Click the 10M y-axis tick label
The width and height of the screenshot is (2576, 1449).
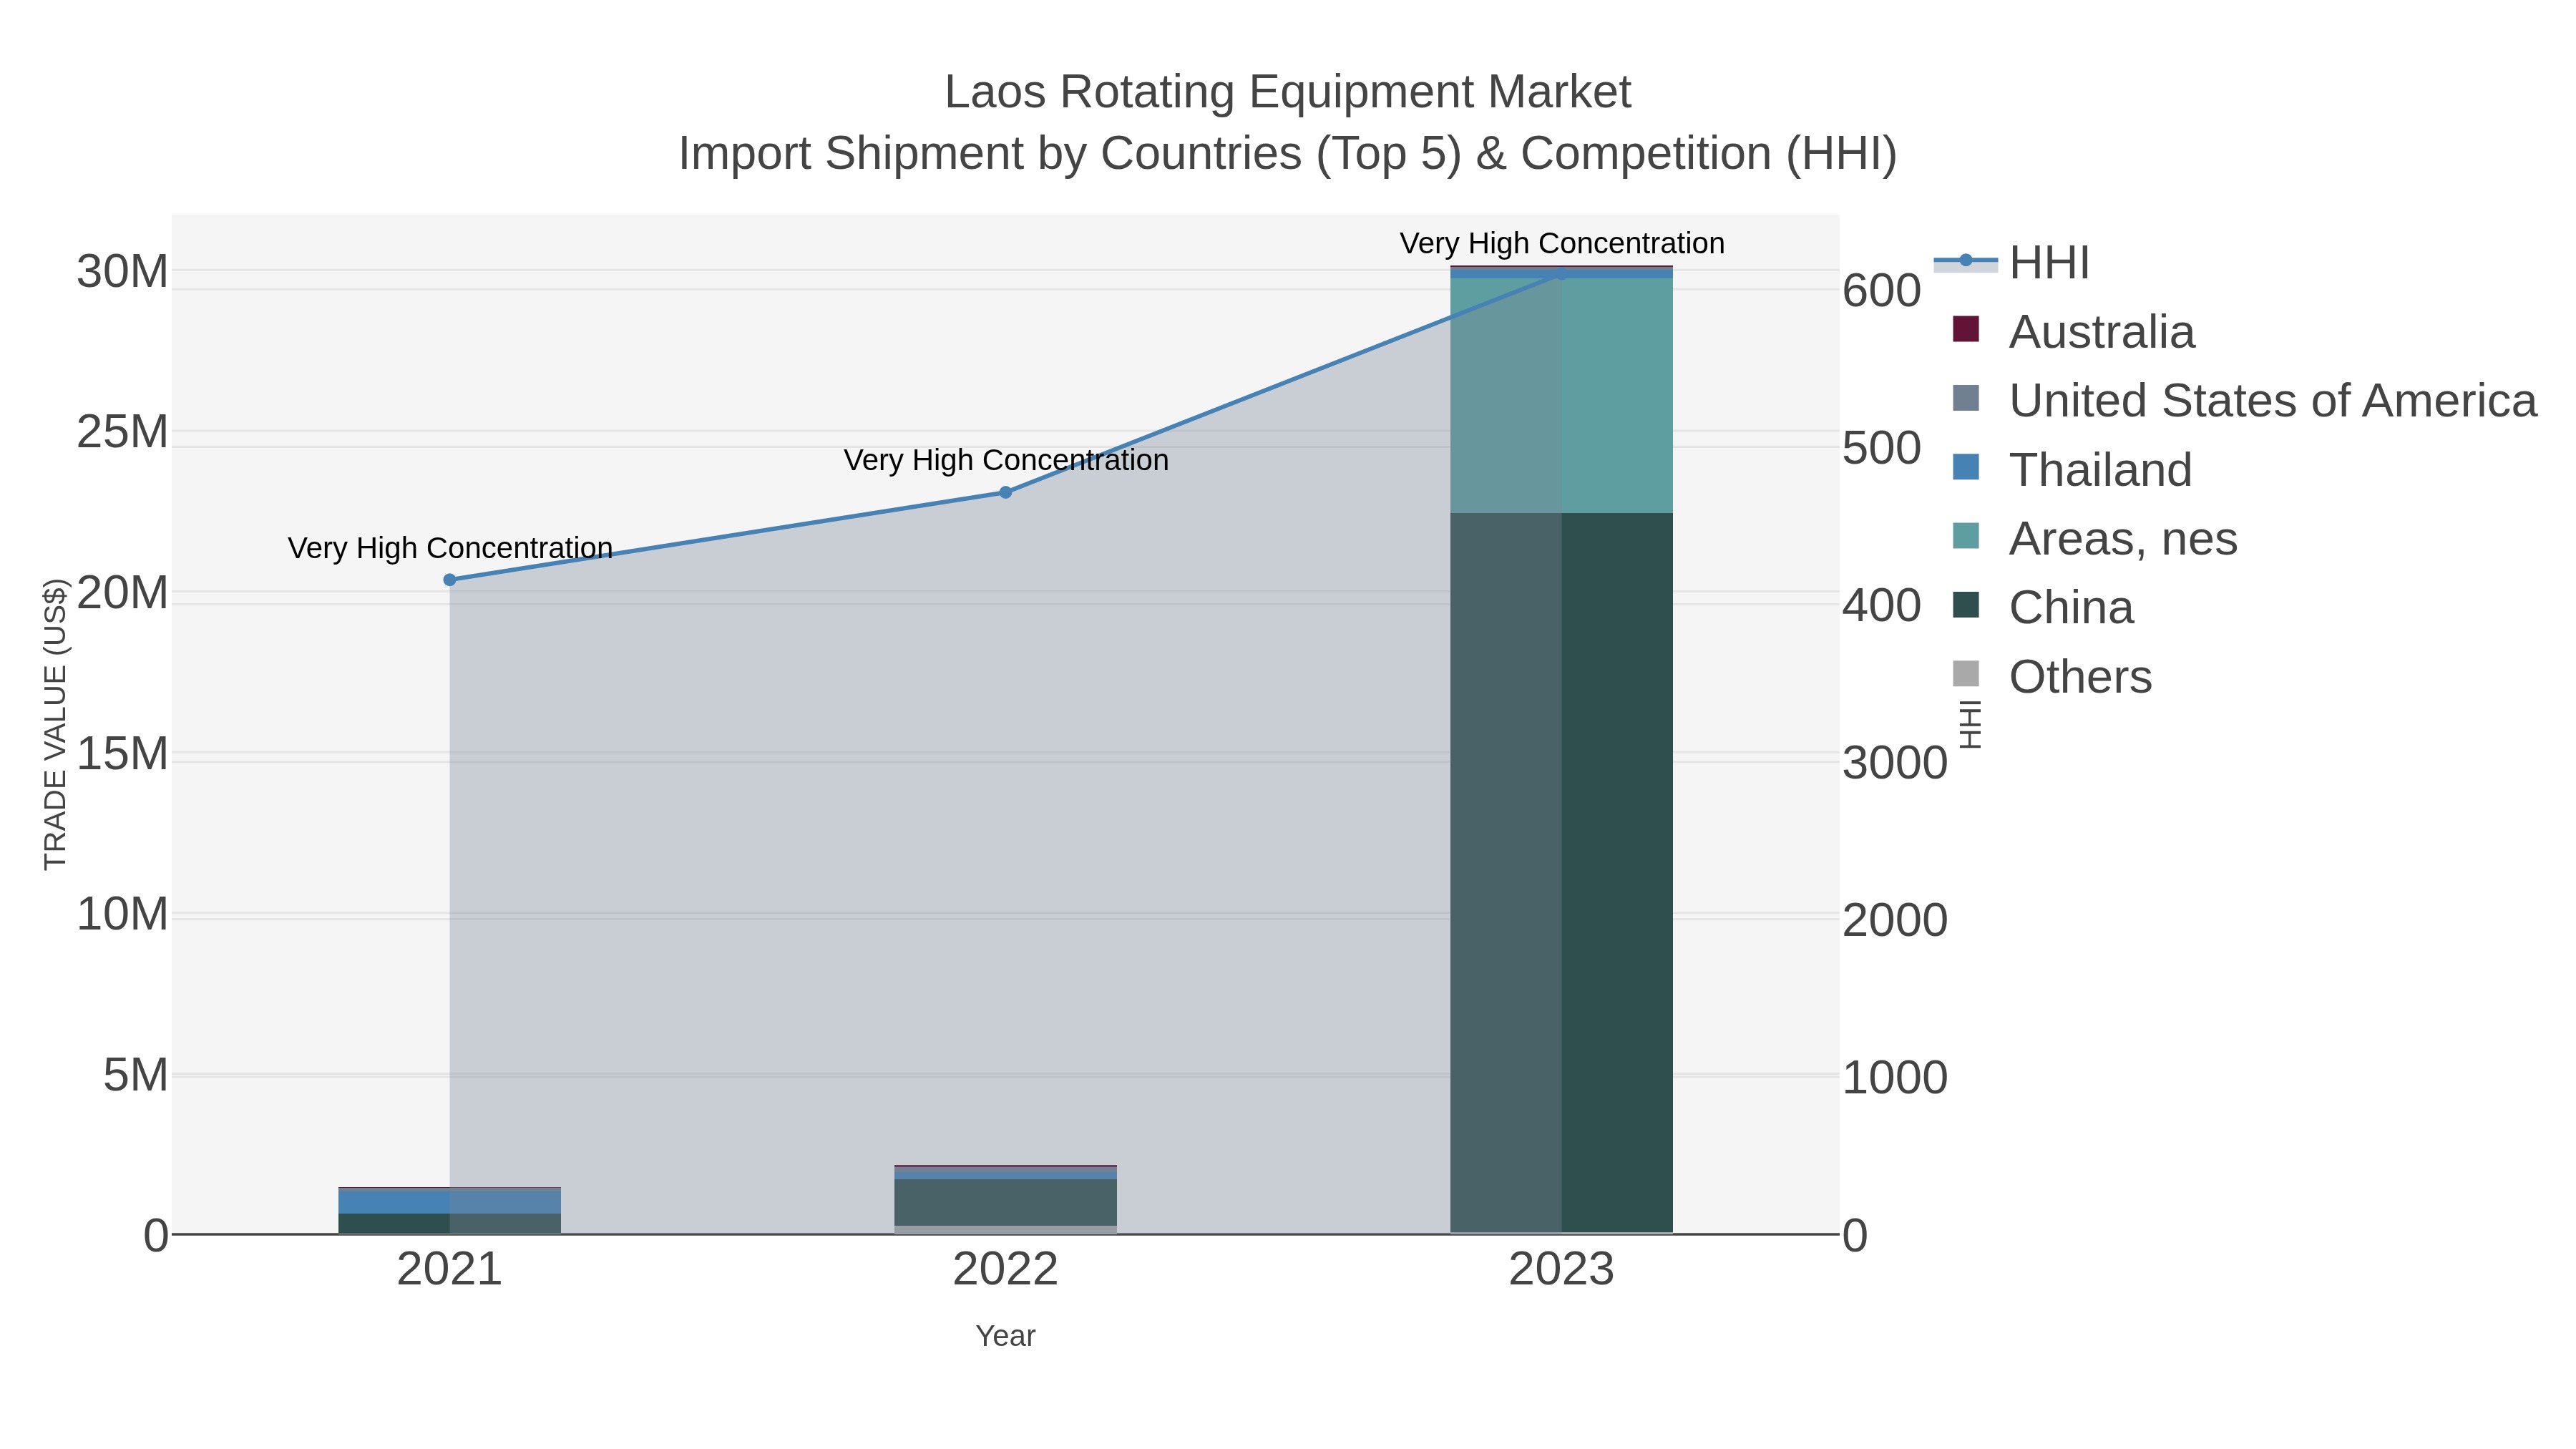coord(123,914)
